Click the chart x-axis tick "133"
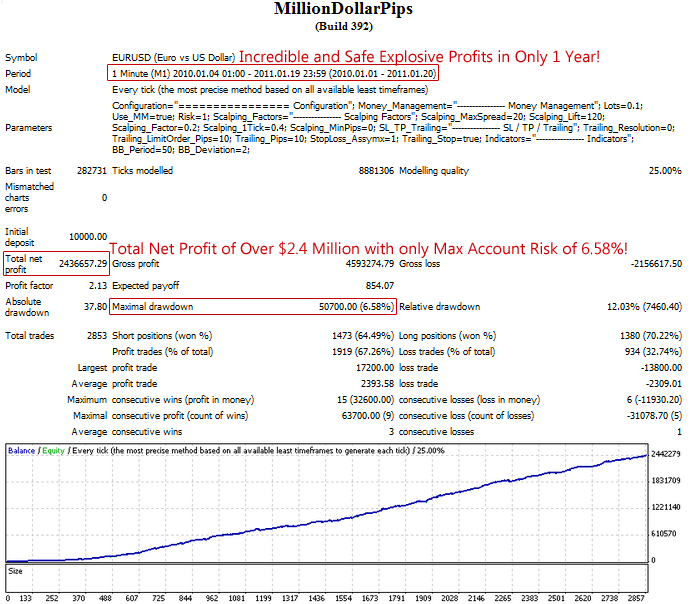Screen dimensions: 690x604 [x=26, y=598]
